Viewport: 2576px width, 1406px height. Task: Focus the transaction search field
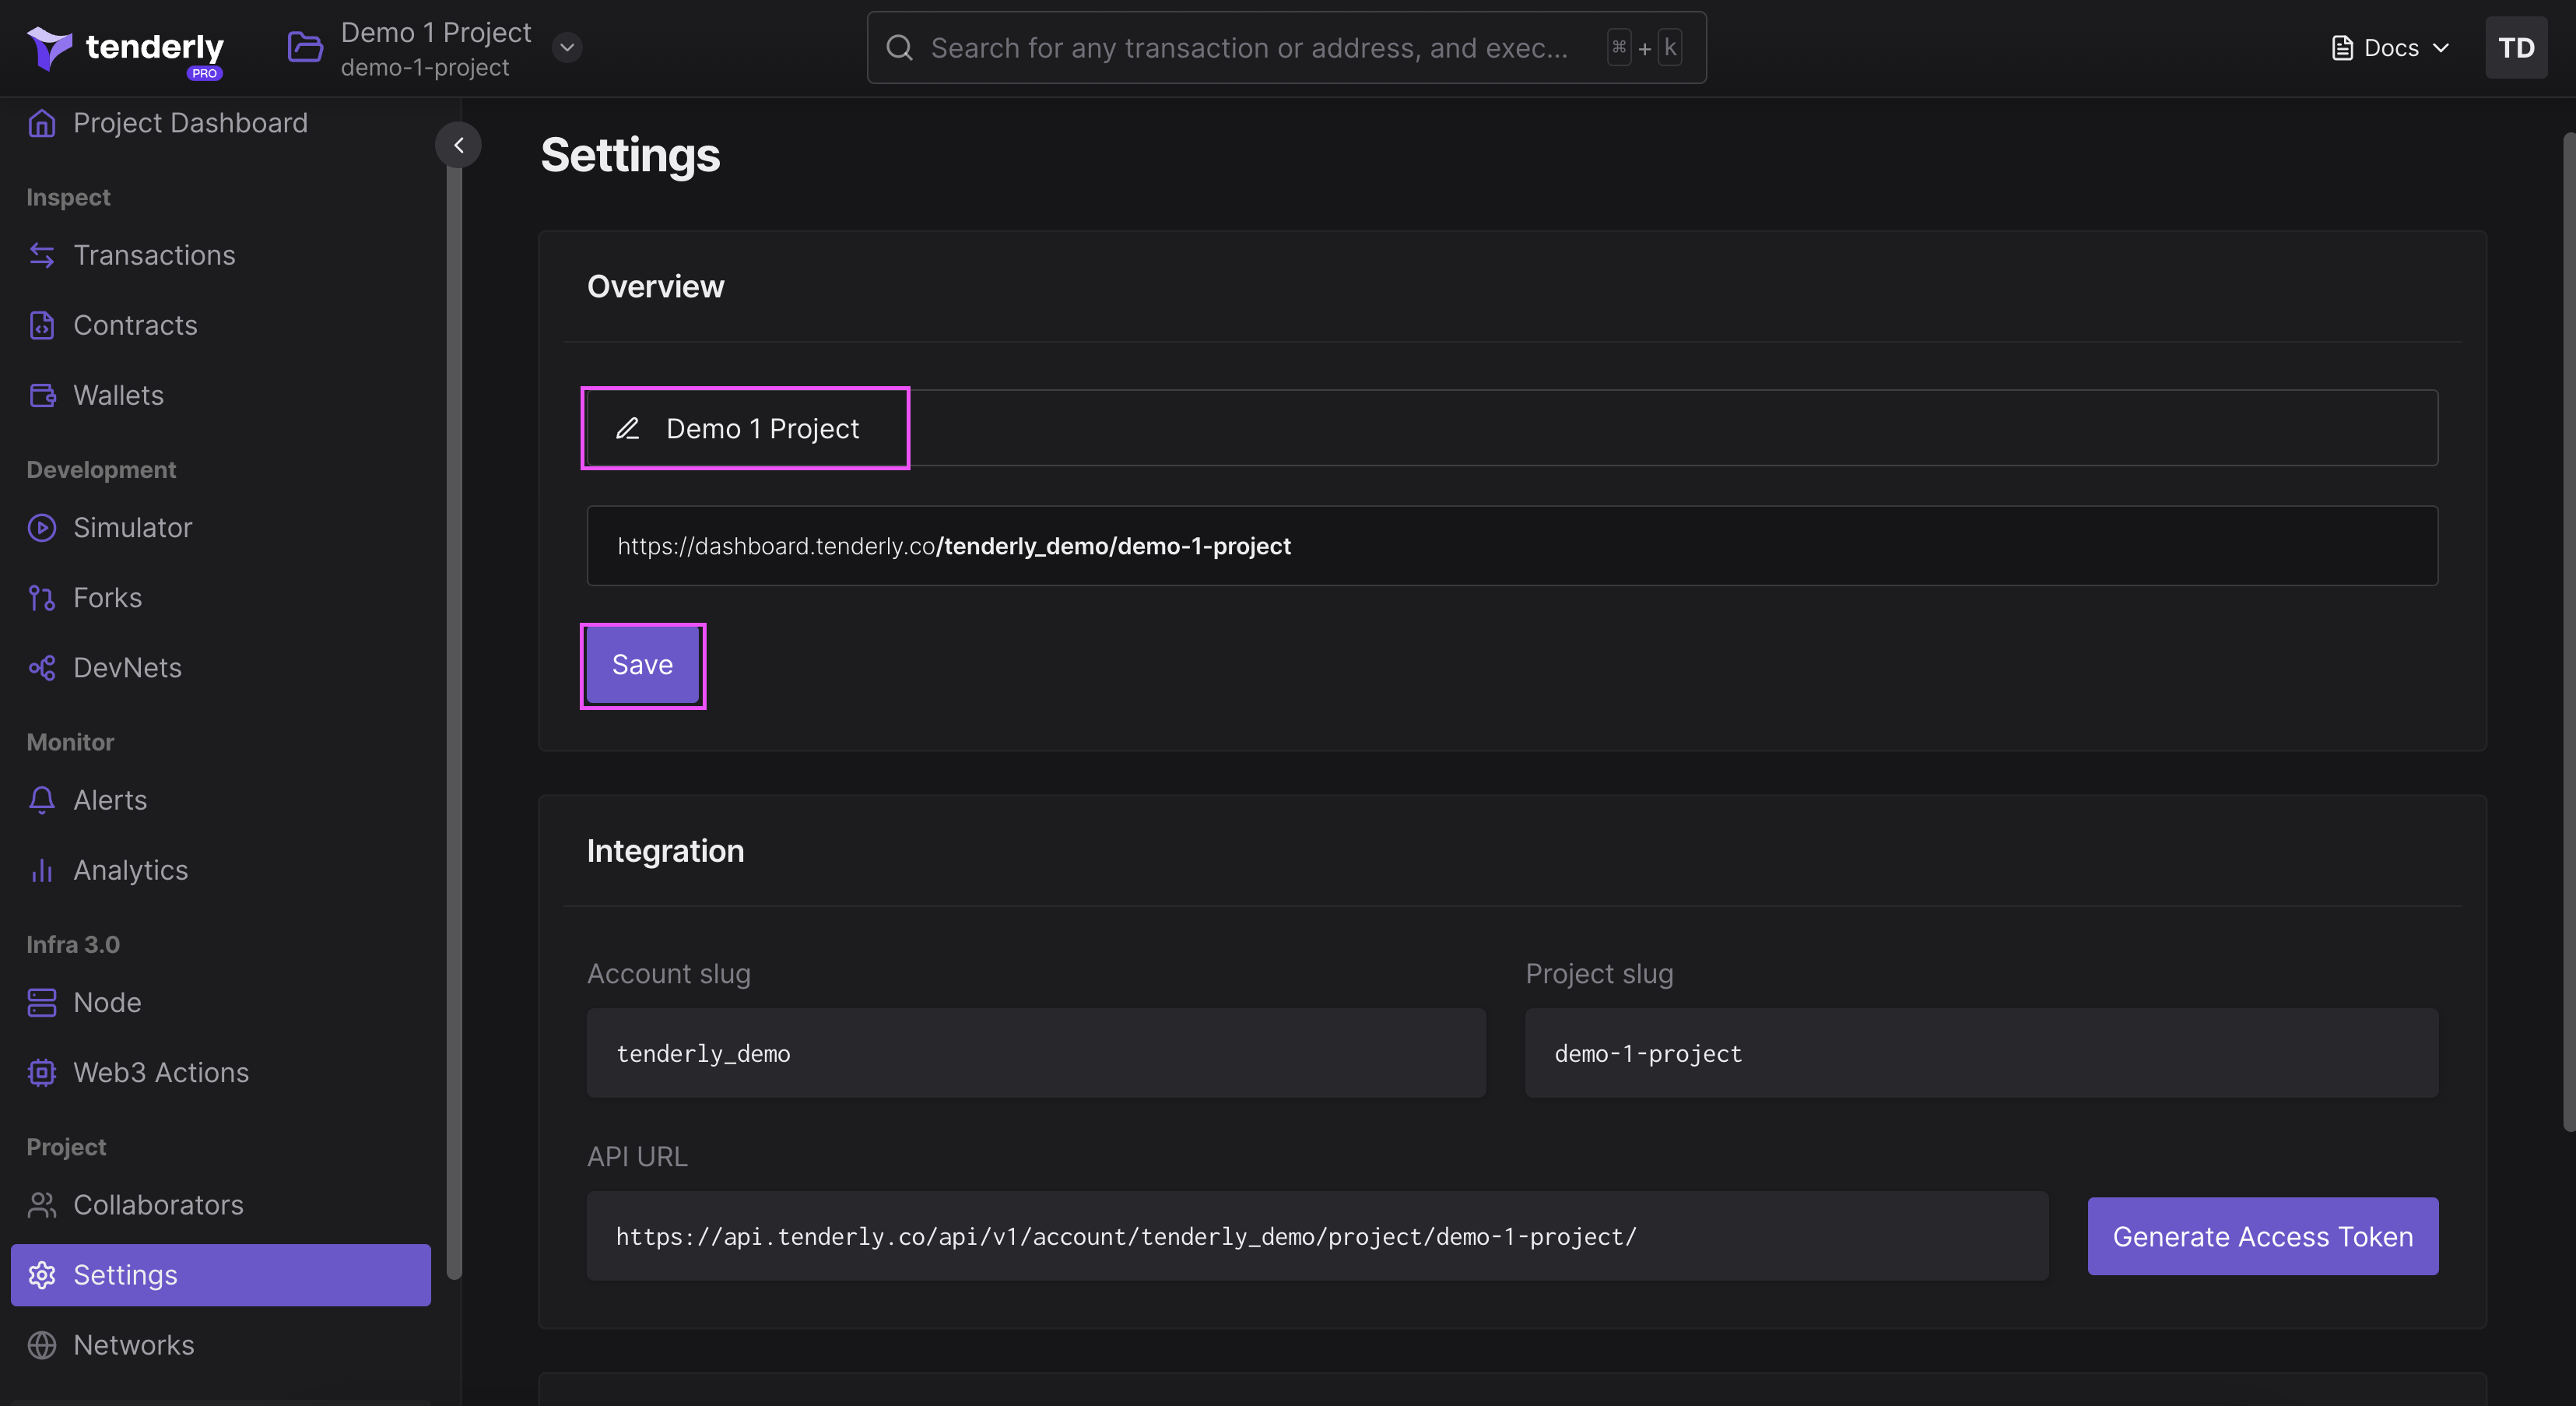(x=1286, y=47)
